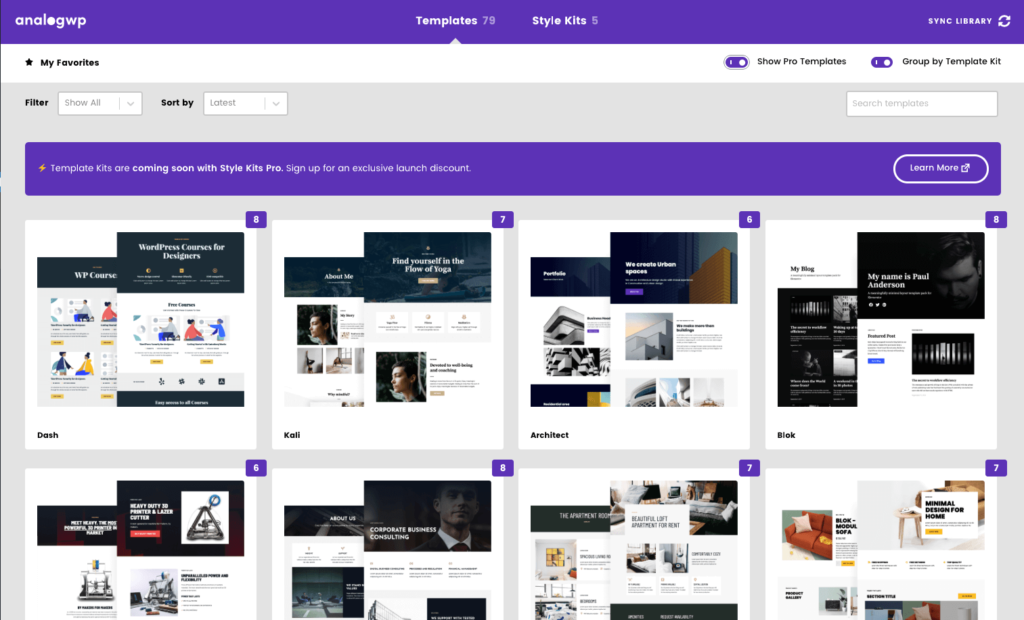Switch to the Style Kits tab
1024x620 pixels.
(565, 21)
